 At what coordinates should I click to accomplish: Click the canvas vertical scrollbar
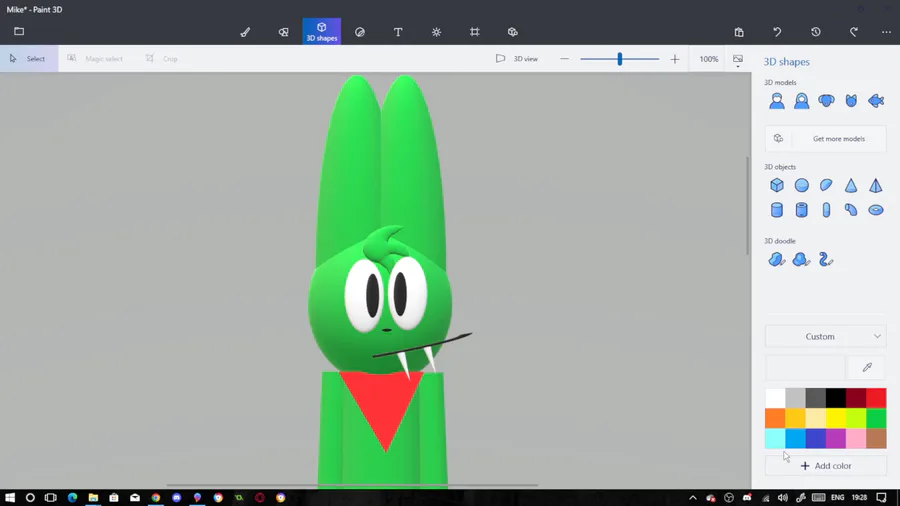pyautogui.click(x=747, y=205)
